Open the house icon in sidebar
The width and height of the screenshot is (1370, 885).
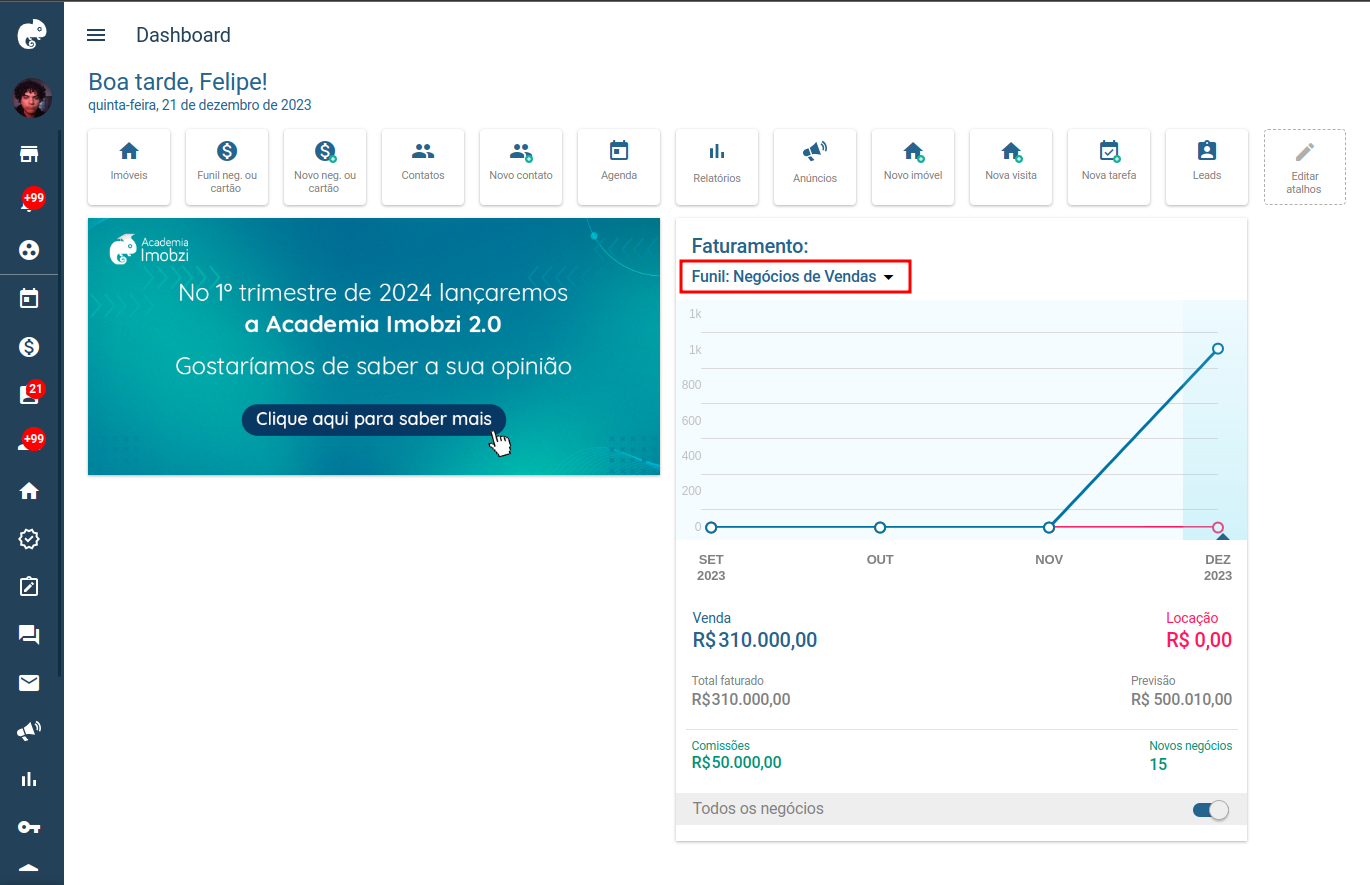point(29,491)
